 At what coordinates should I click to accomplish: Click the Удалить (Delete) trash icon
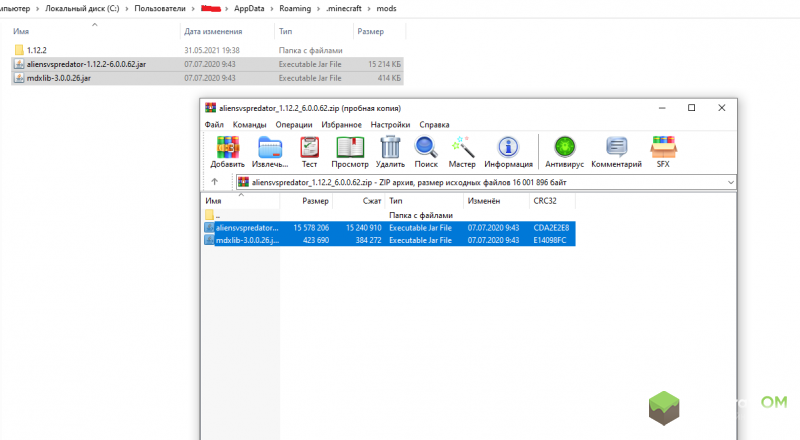tap(391, 151)
